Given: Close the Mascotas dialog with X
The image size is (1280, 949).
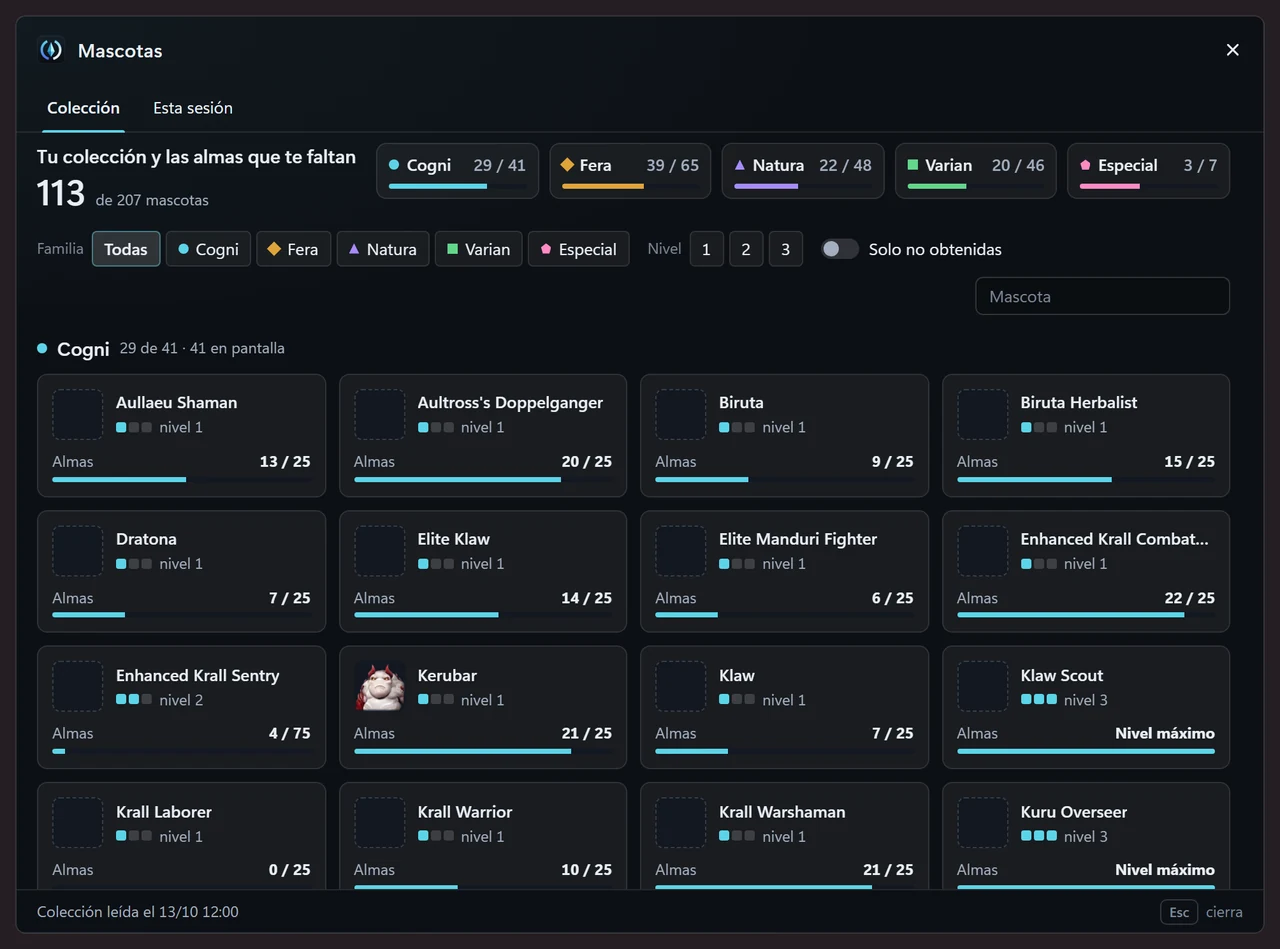Looking at the screenshot, I should click(1232, 50).
